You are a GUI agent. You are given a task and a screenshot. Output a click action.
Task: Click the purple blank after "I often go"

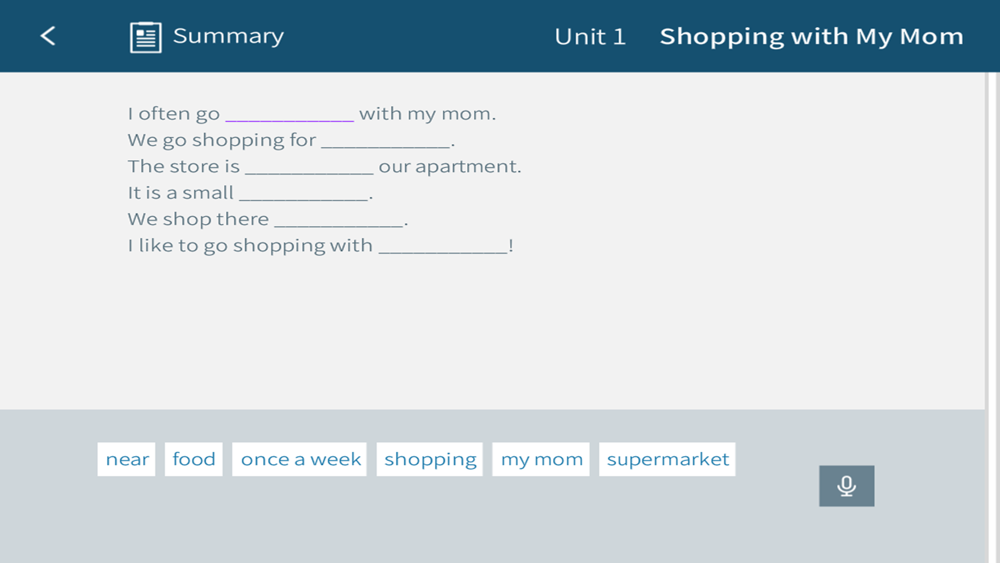(290, 115)
